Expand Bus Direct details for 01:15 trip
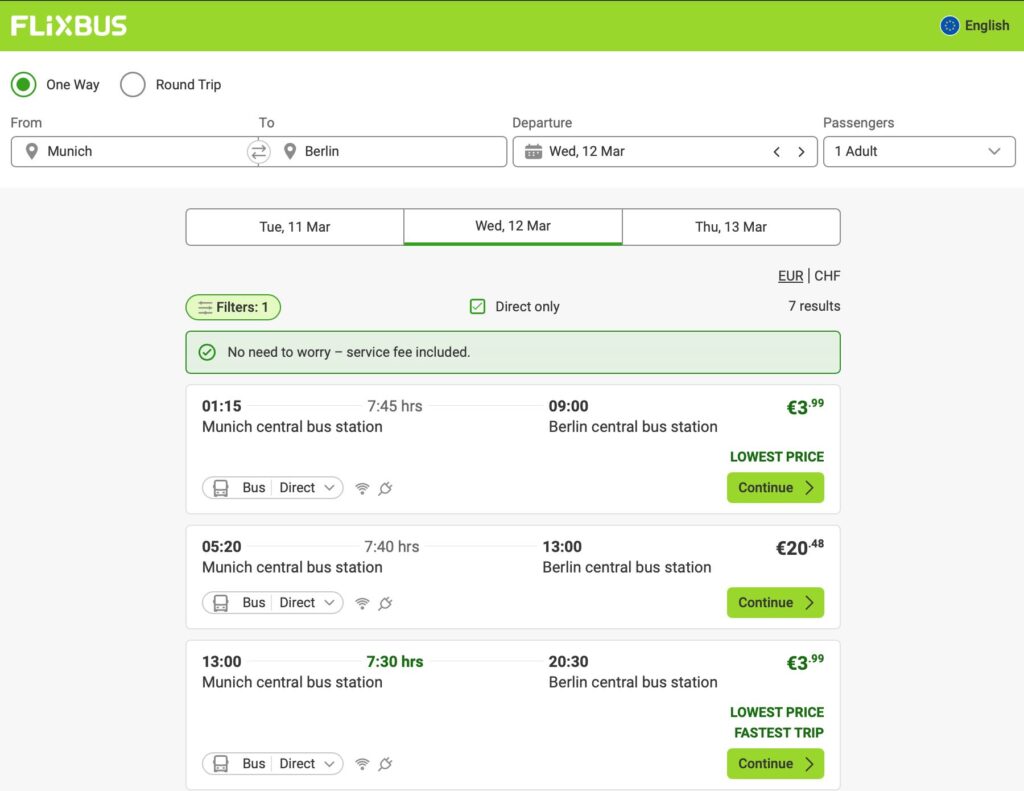The width and height of the screenshot is (1024, 791). tap(272, 488)
